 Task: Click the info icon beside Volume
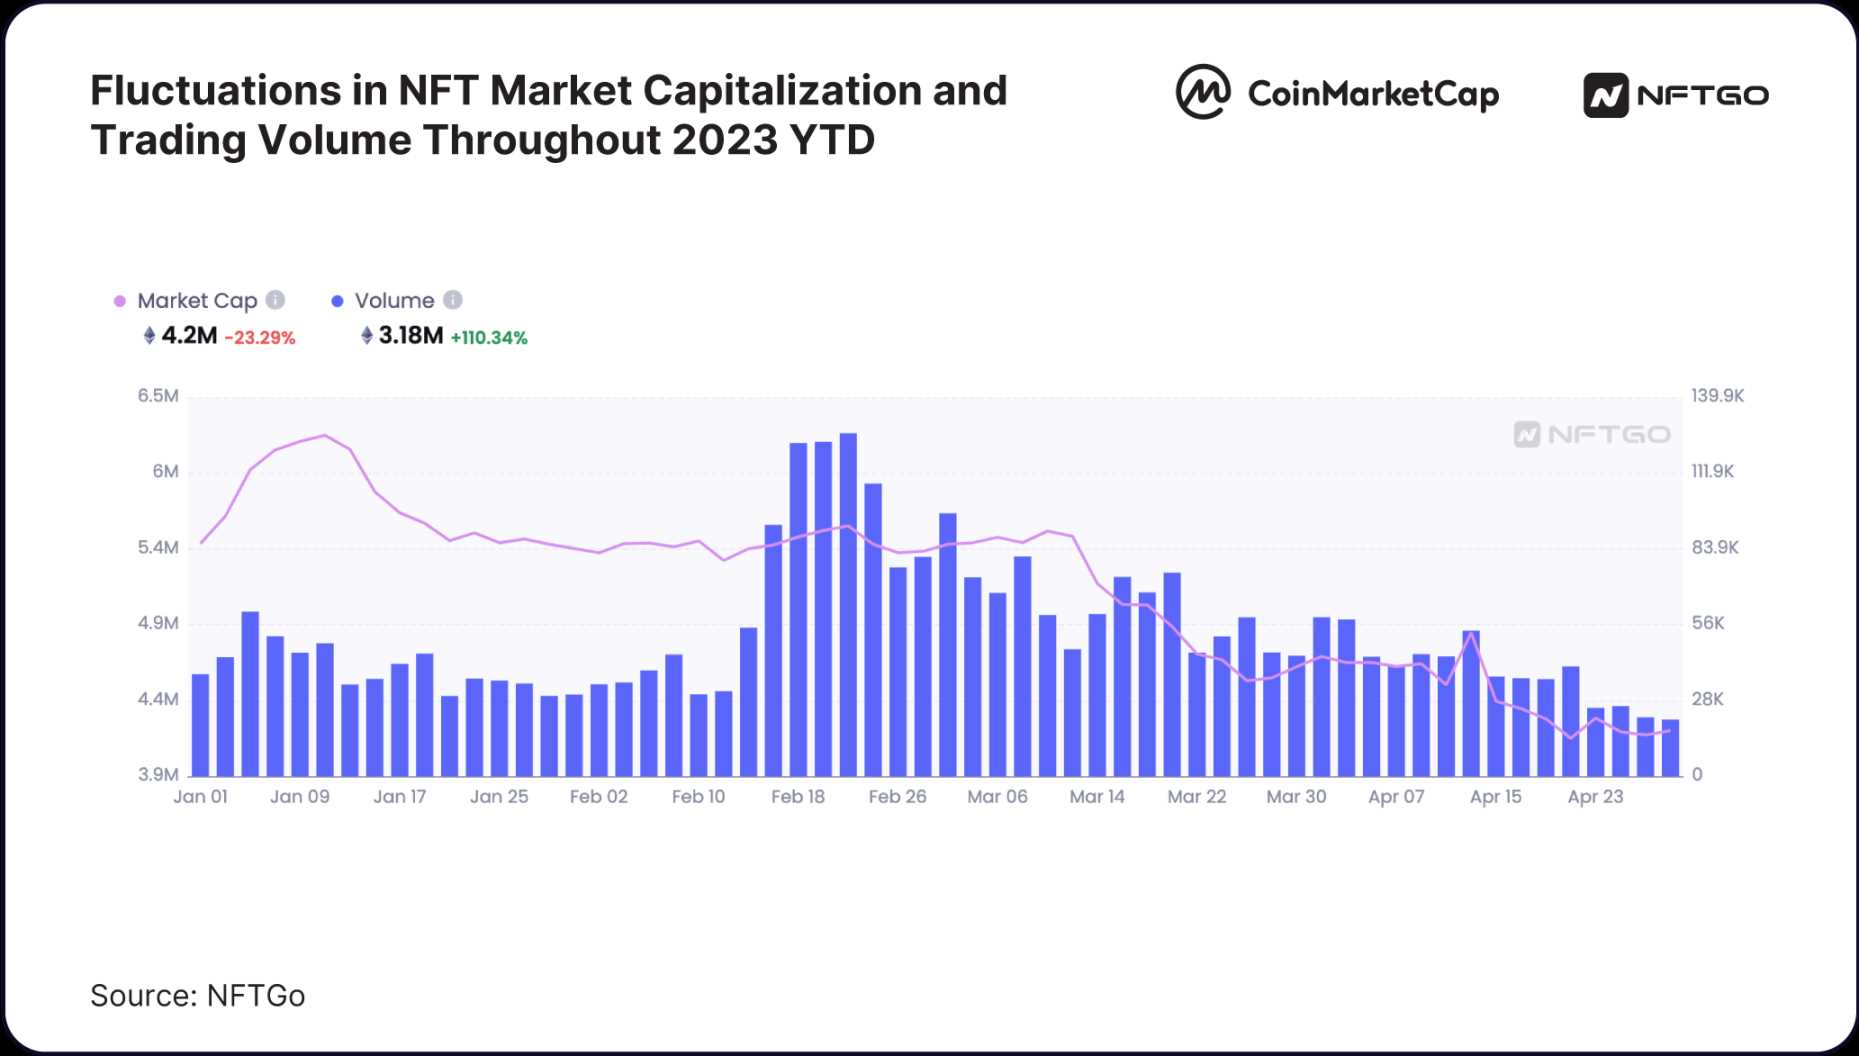coord(453,300)
